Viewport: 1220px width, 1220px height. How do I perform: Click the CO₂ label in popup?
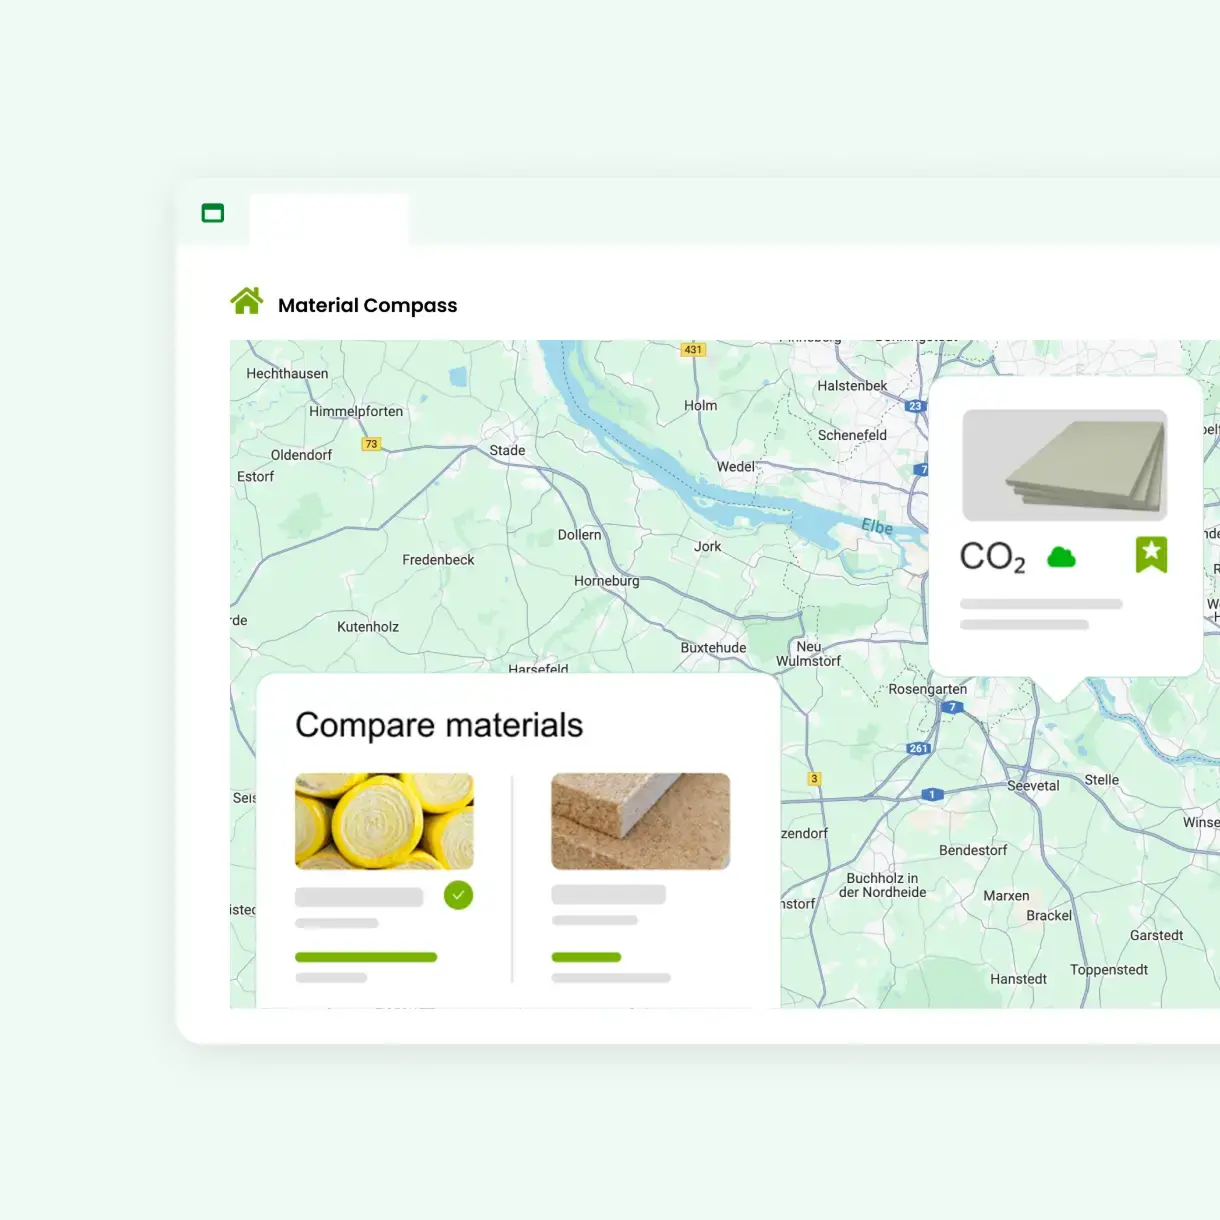992,557
